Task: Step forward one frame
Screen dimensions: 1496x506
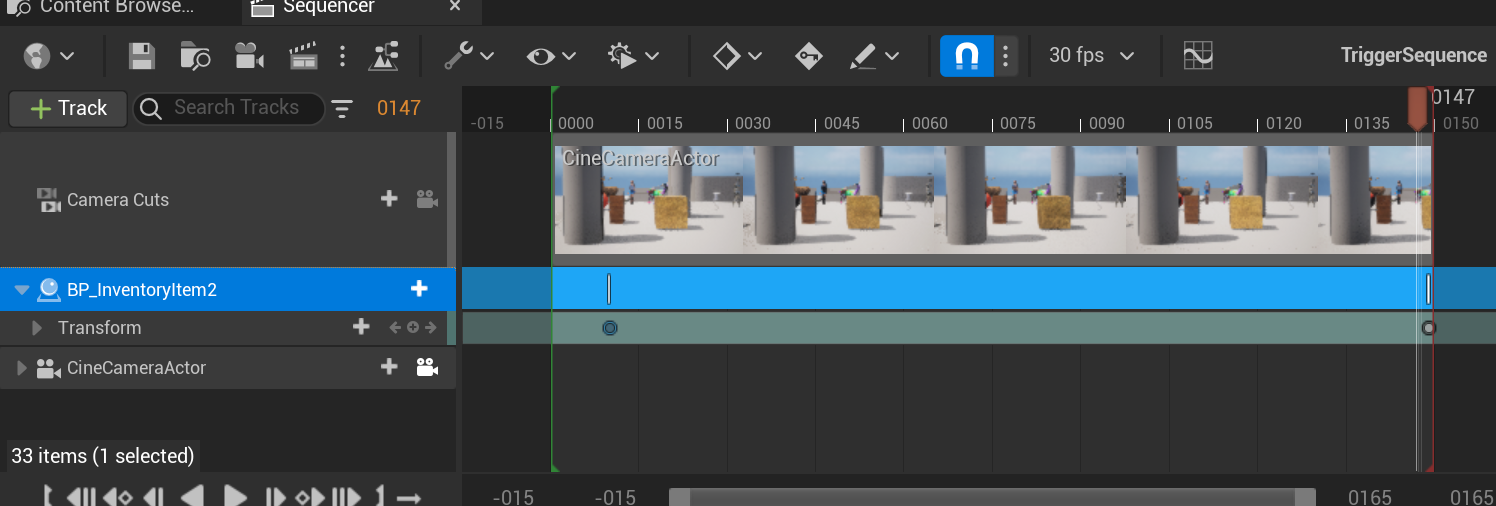Action: pyautogui.click(x=275, y=496)
